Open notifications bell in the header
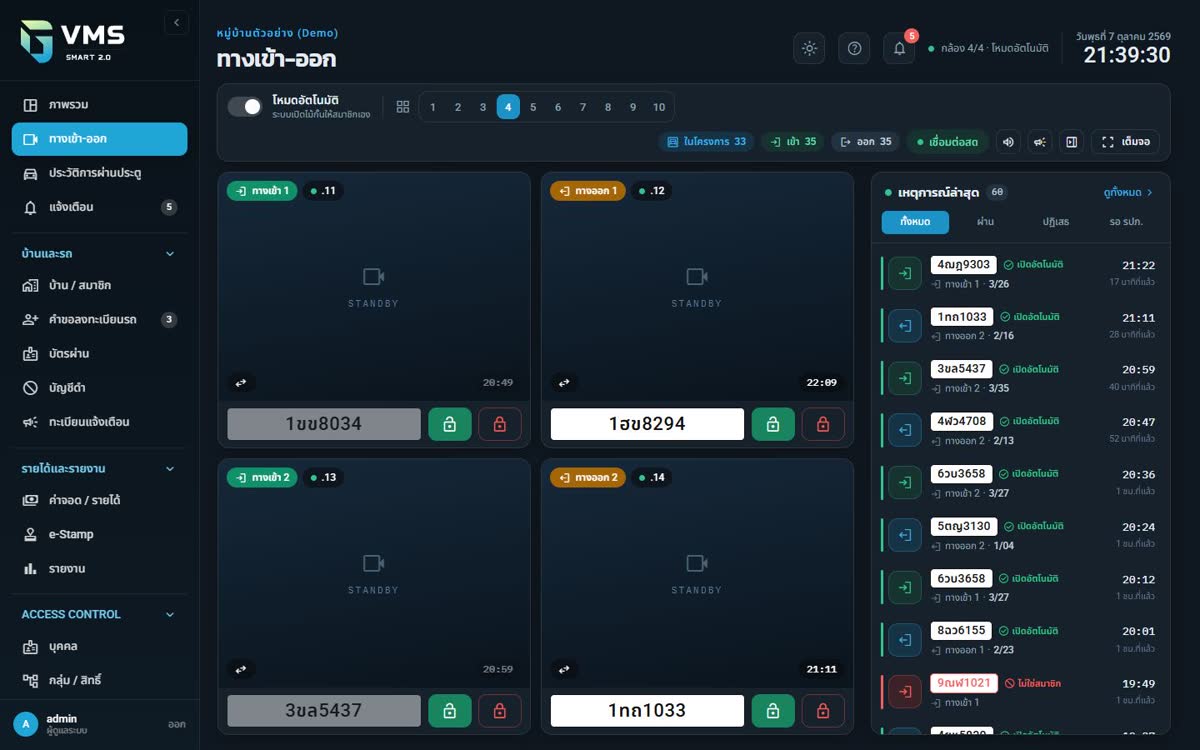 [x=899, y=48]
